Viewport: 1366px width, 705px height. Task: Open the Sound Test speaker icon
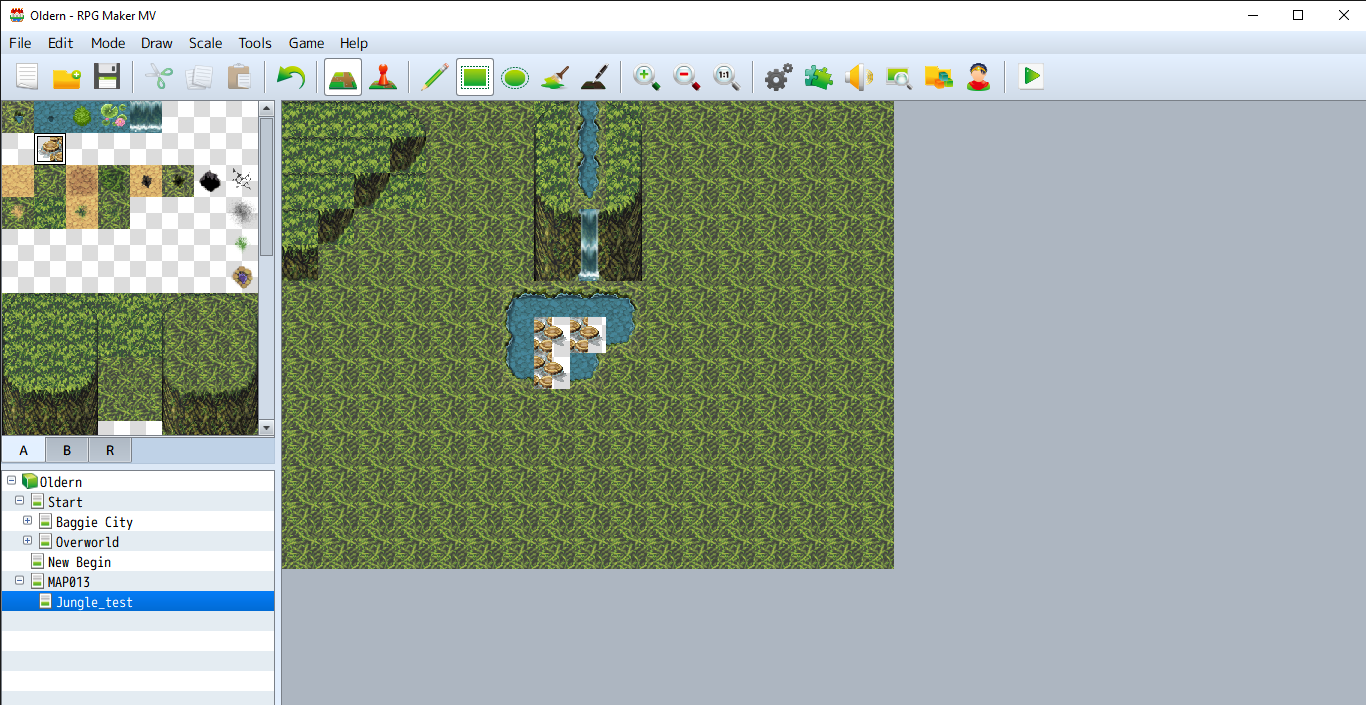859,77
